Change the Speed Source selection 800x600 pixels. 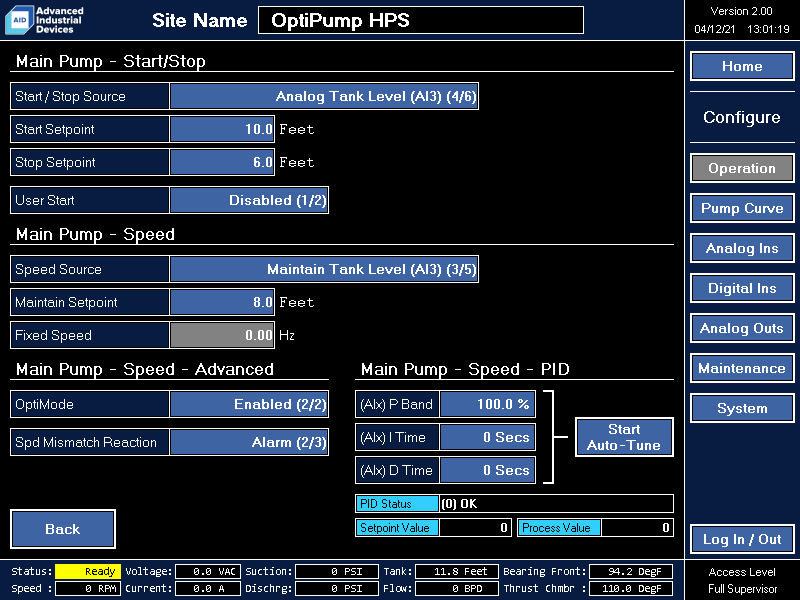click(324, 269)
